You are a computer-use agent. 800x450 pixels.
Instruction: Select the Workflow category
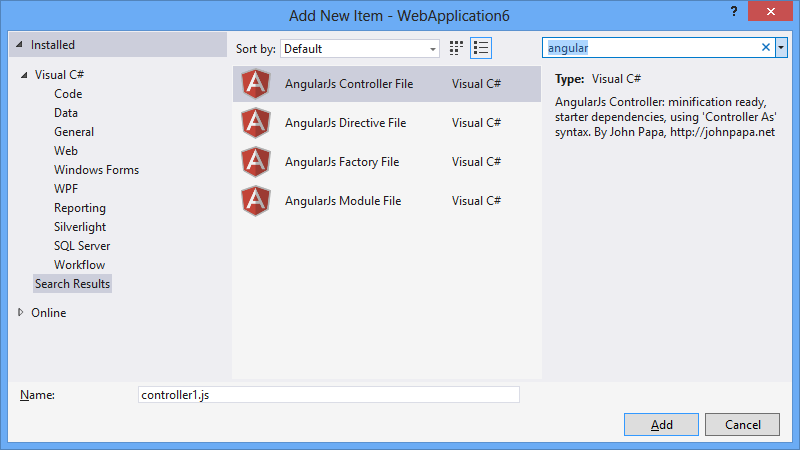(80, 265)
